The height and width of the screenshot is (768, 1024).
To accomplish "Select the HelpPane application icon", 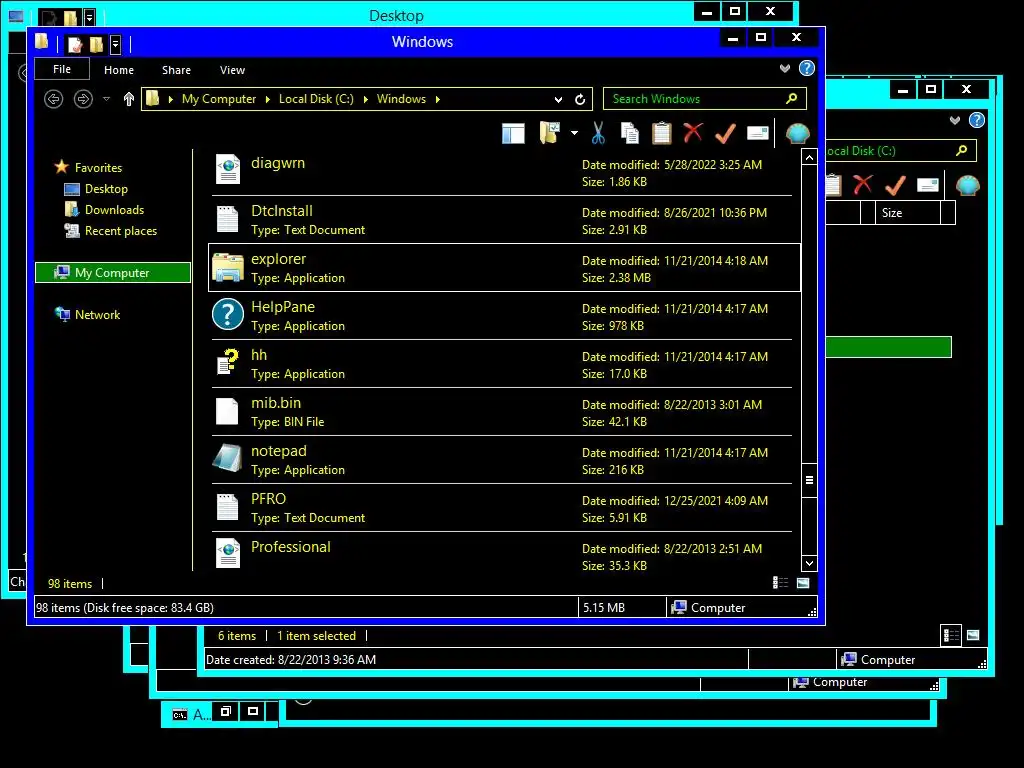I will (x=228, y=315).
